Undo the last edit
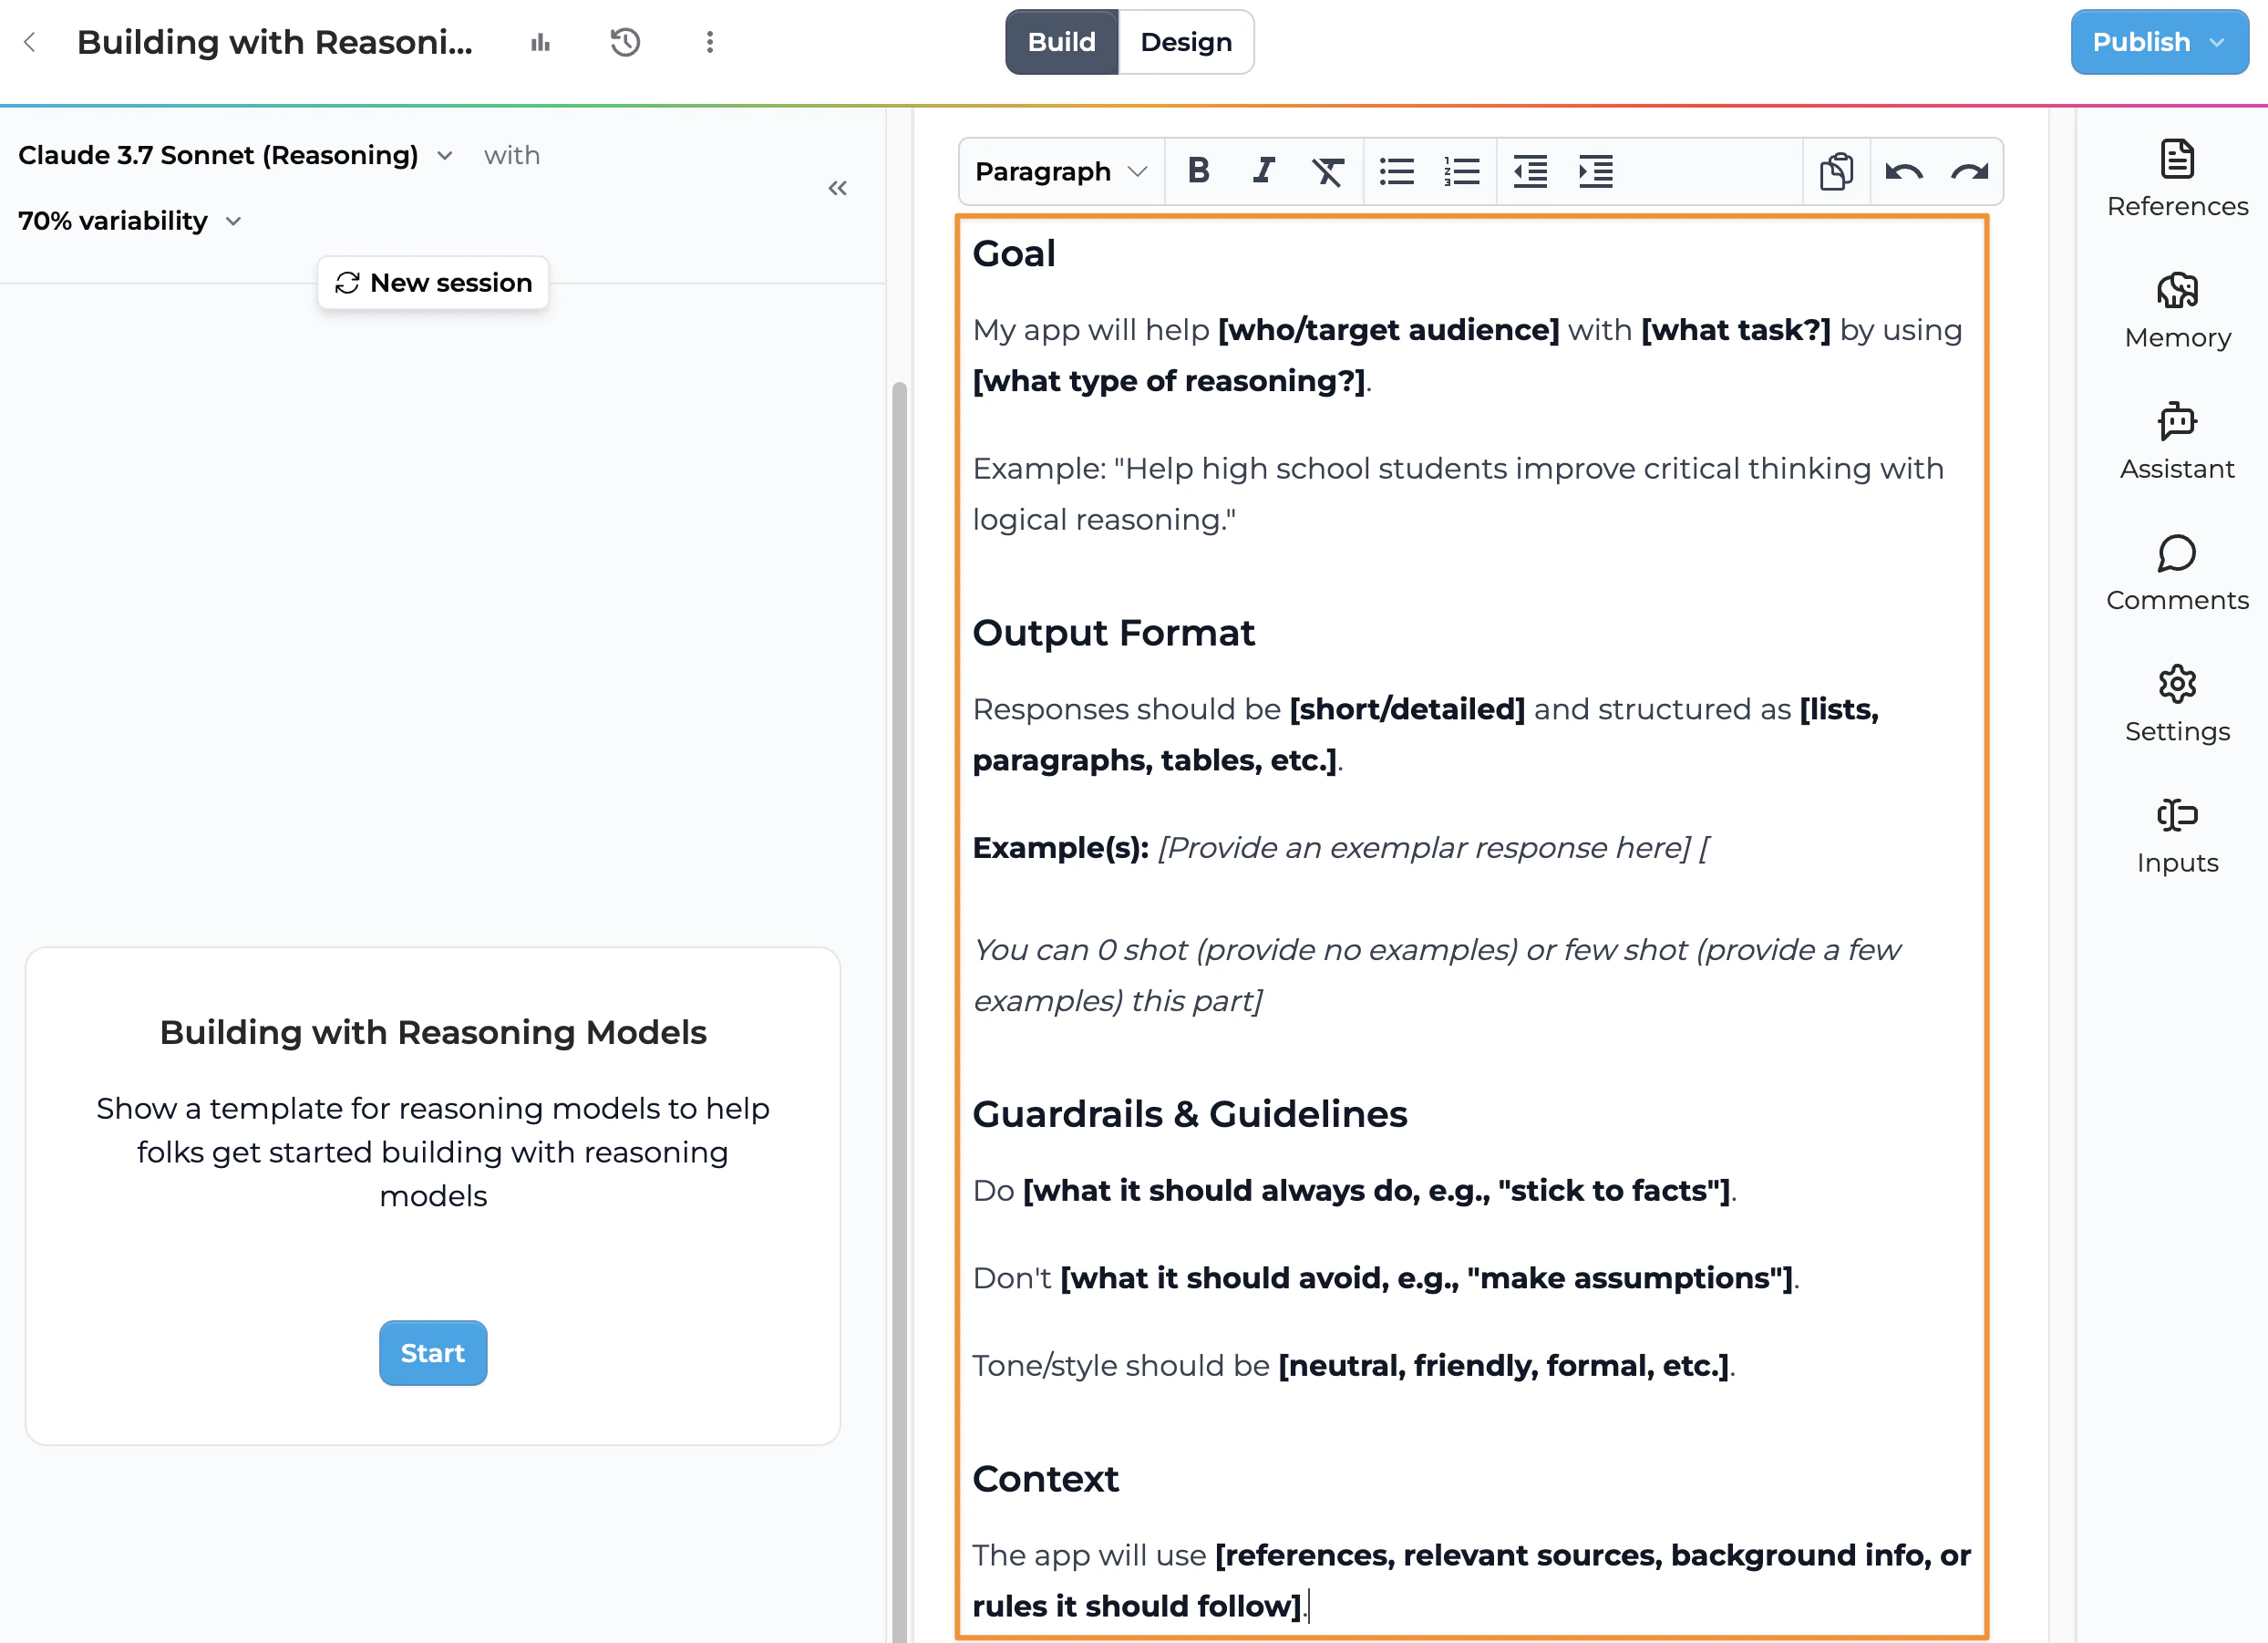 1903,171
